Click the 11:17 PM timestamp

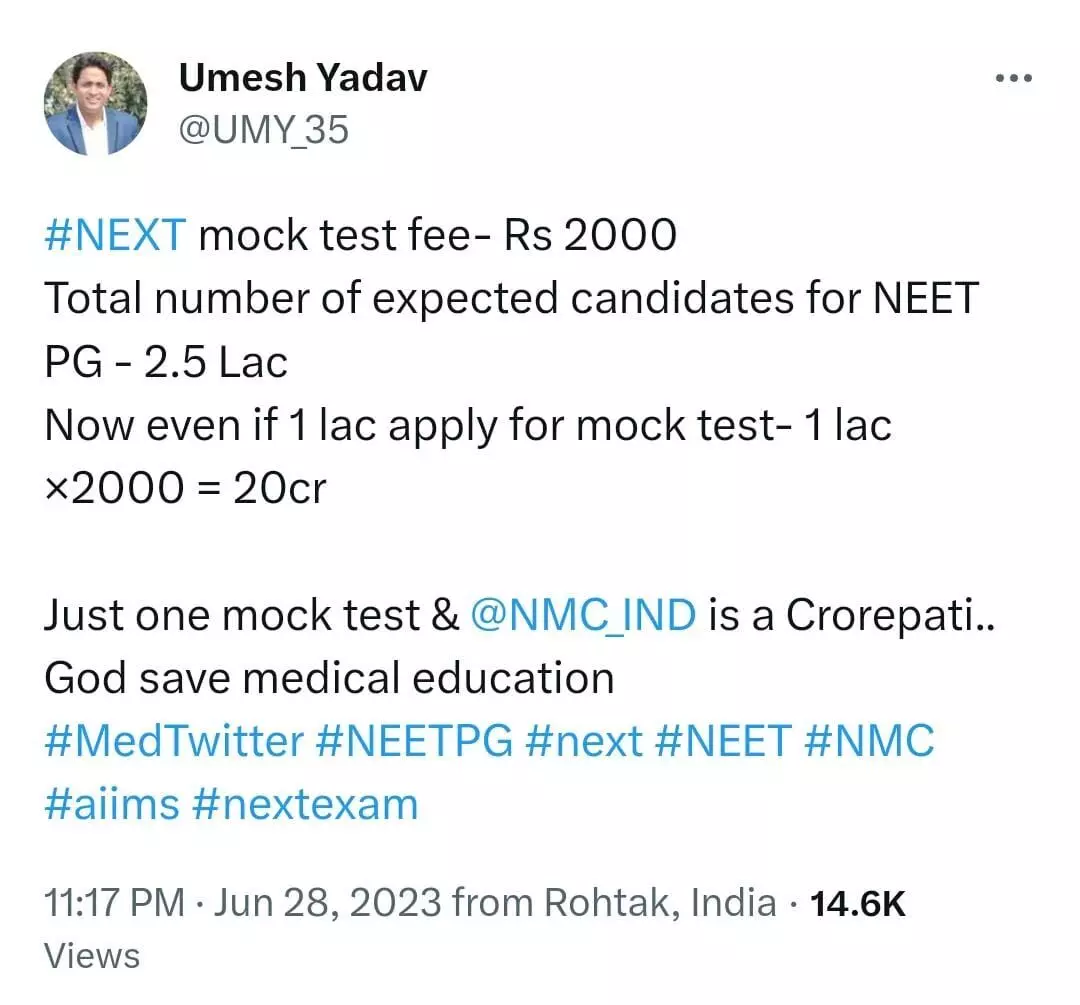[115, 904]
